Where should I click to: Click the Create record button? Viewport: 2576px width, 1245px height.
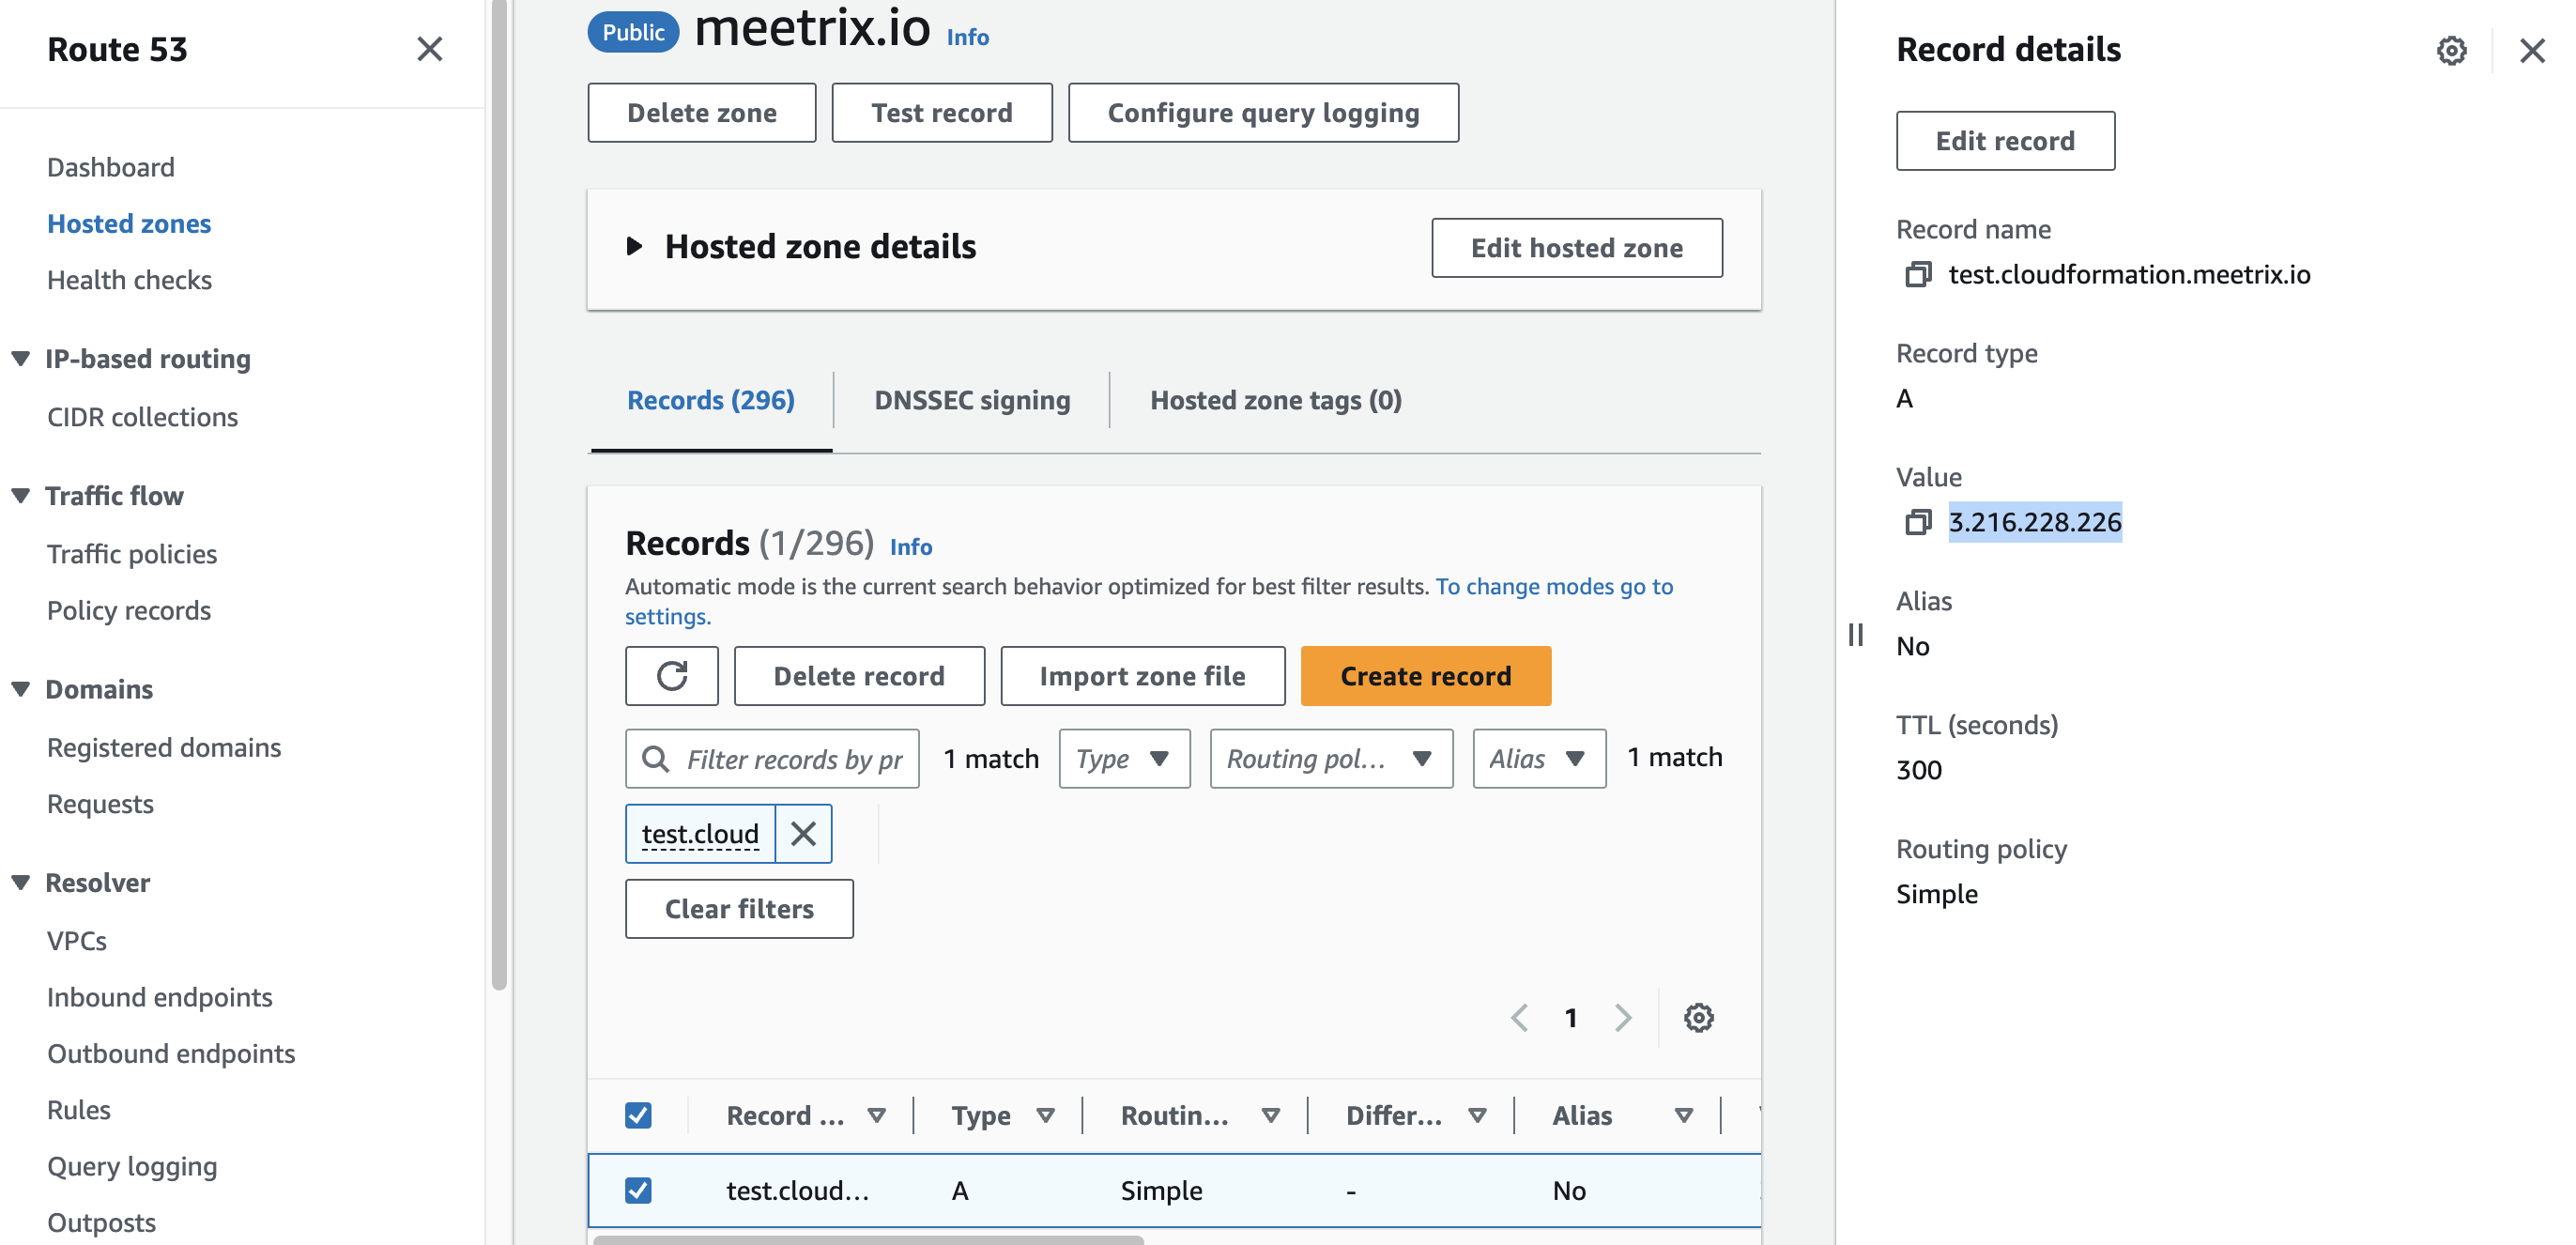1425,676
